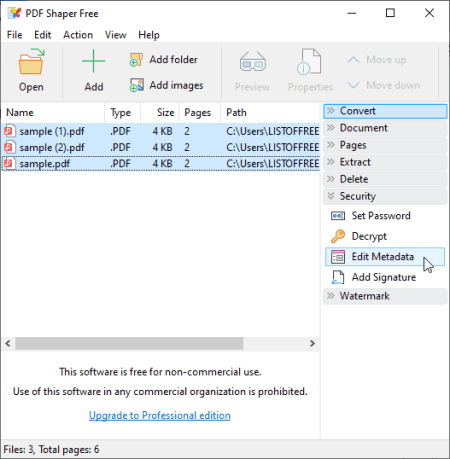Click the Preview glasses icon
This screenshot has width=450, height=459.
point(253,62)
